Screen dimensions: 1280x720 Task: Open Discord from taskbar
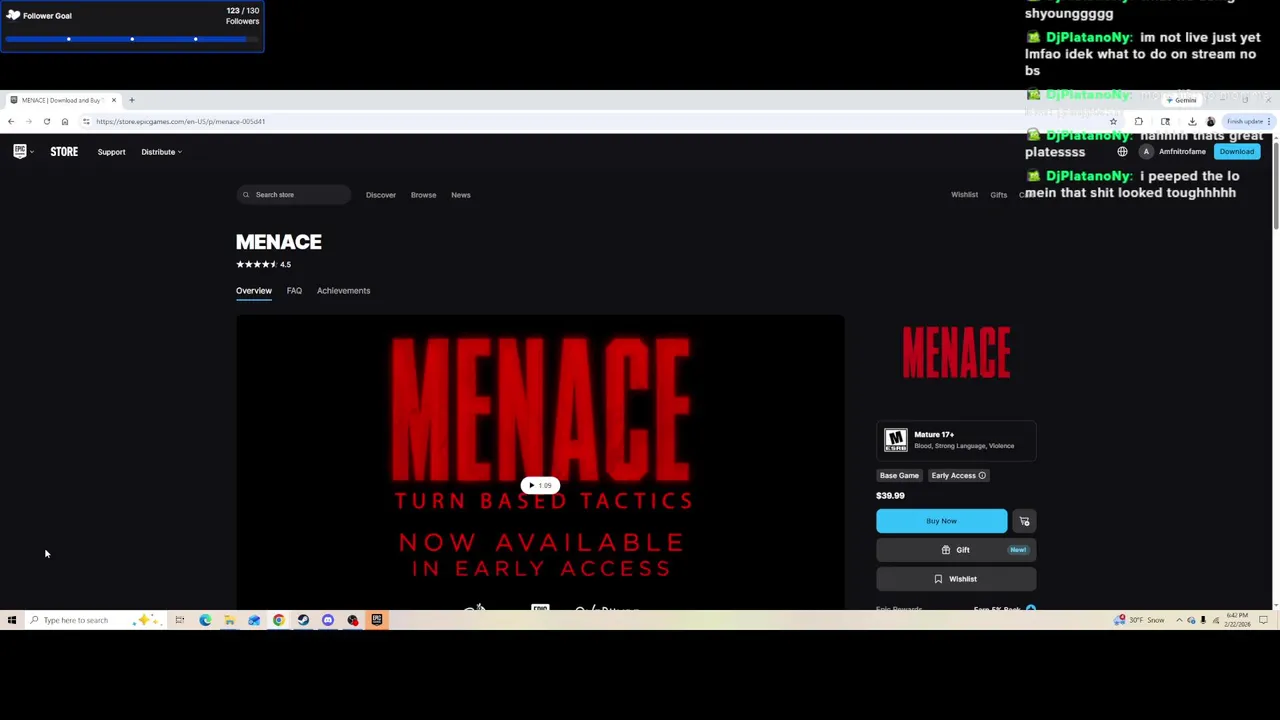pos(327,620)
